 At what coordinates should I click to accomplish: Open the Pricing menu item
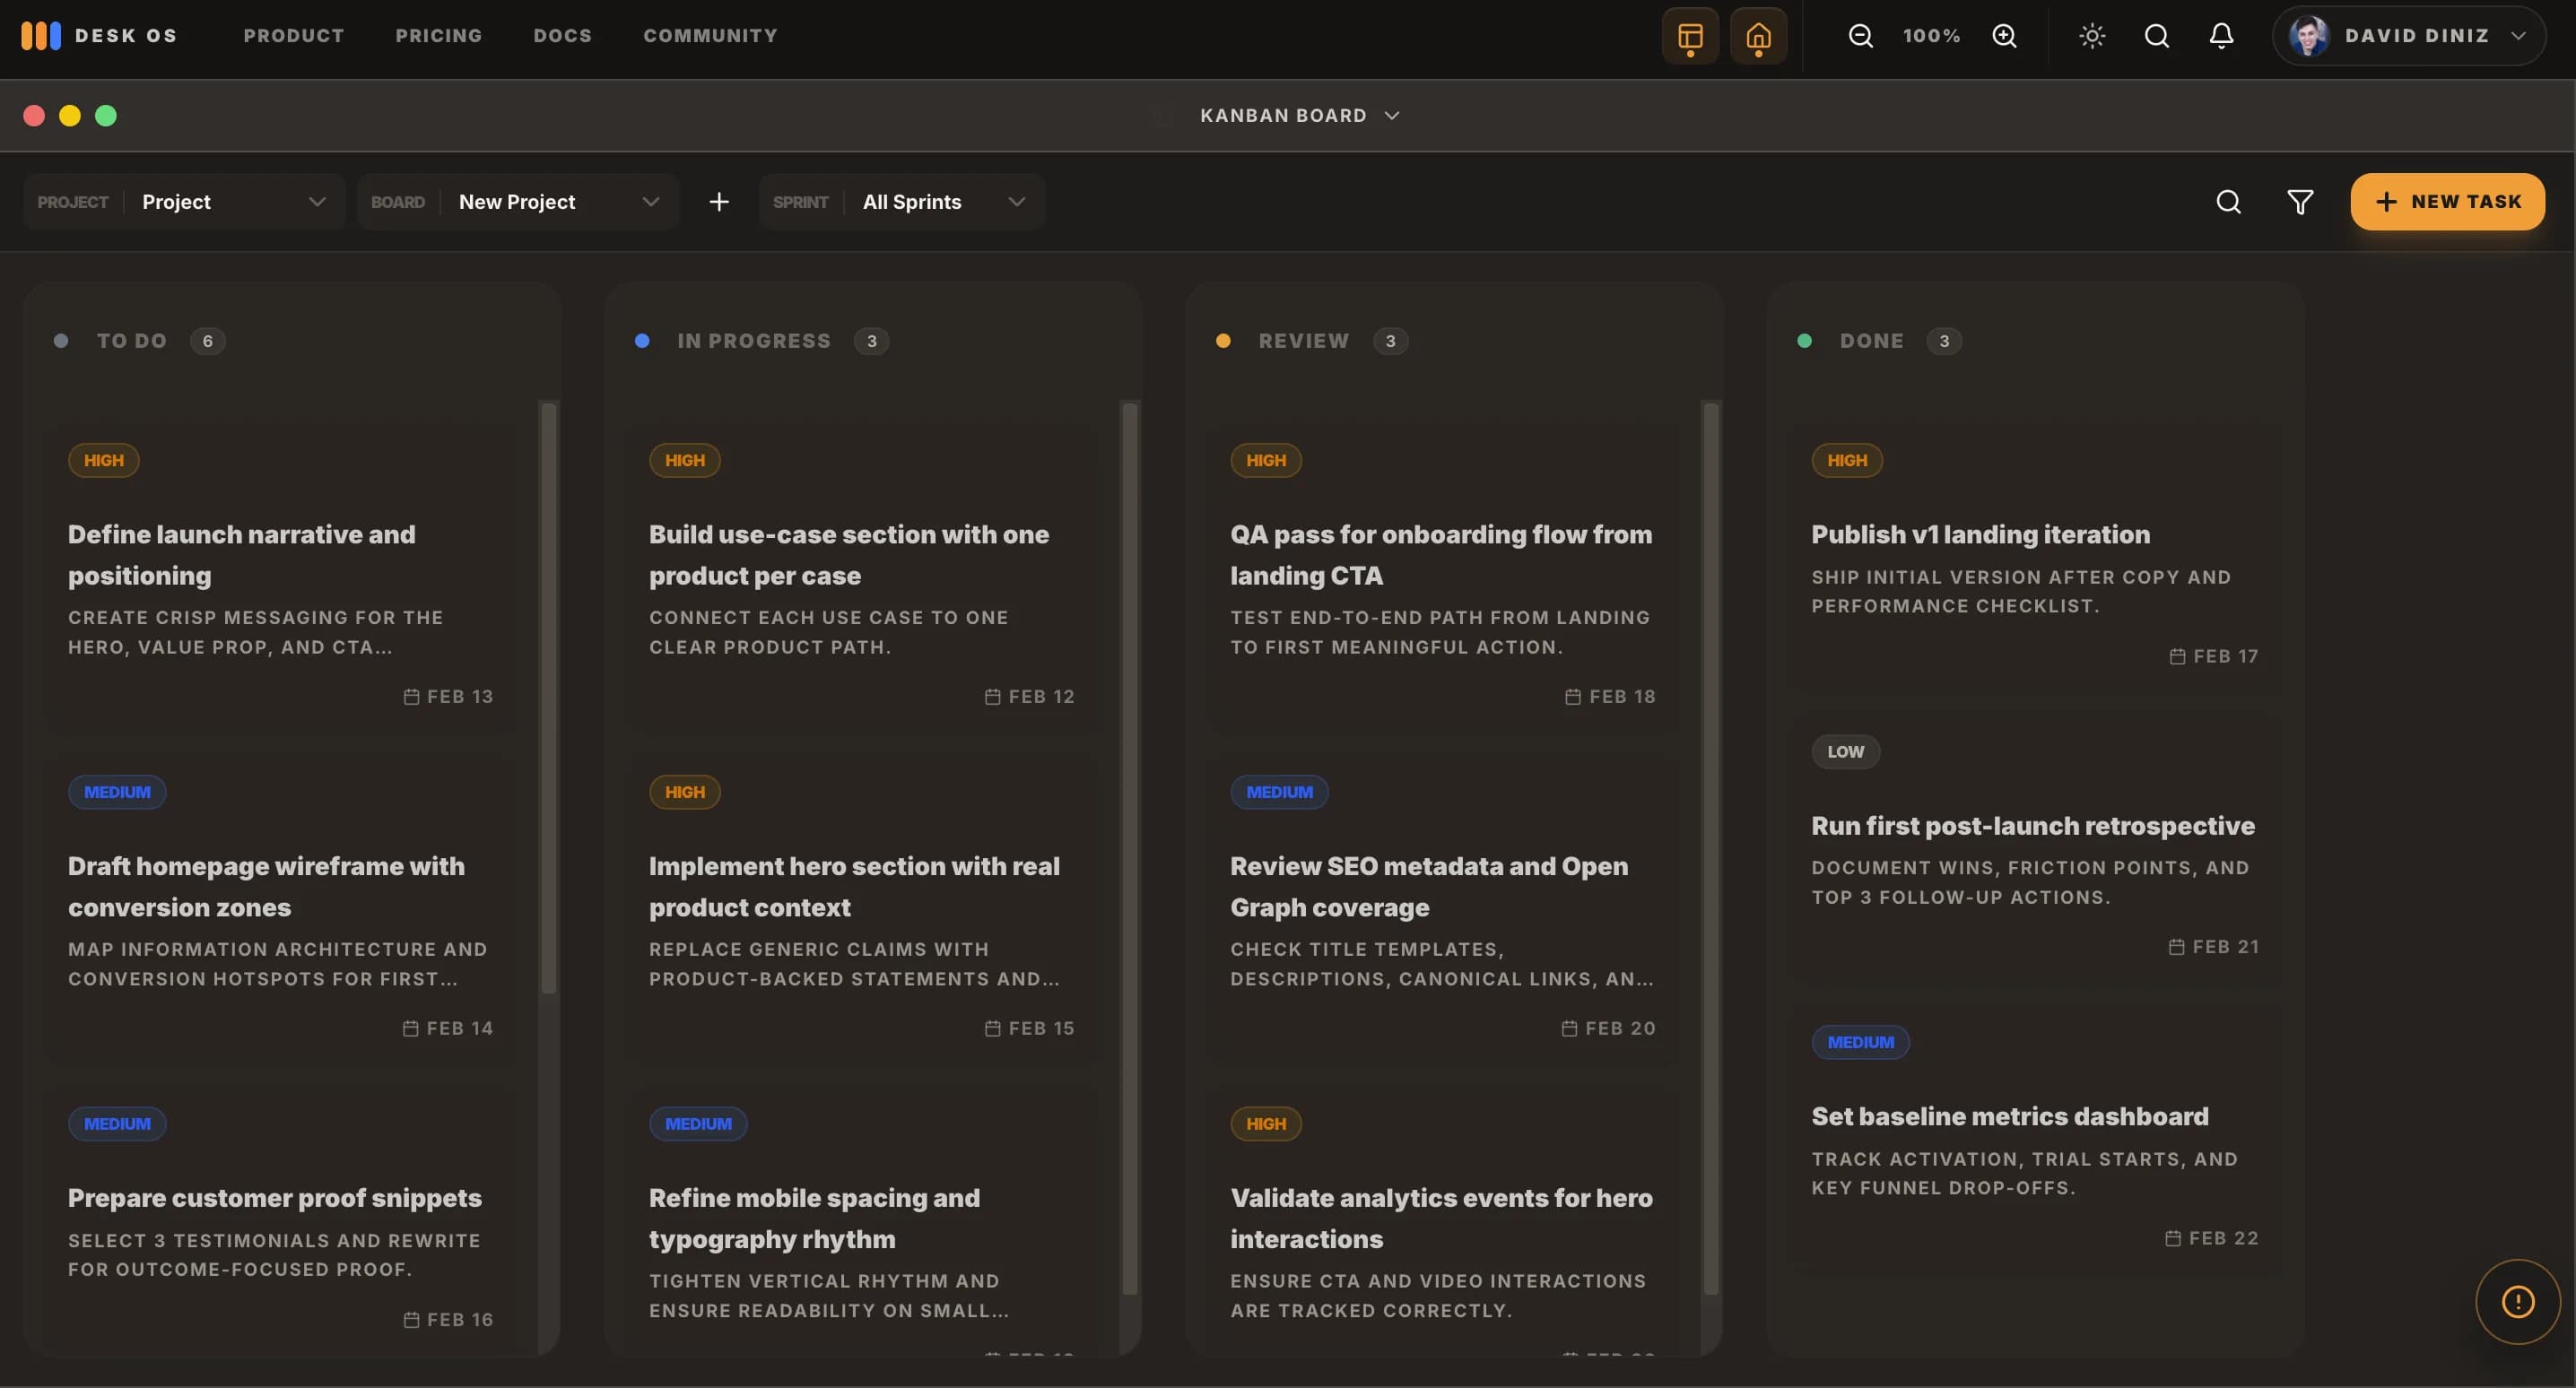439,36
